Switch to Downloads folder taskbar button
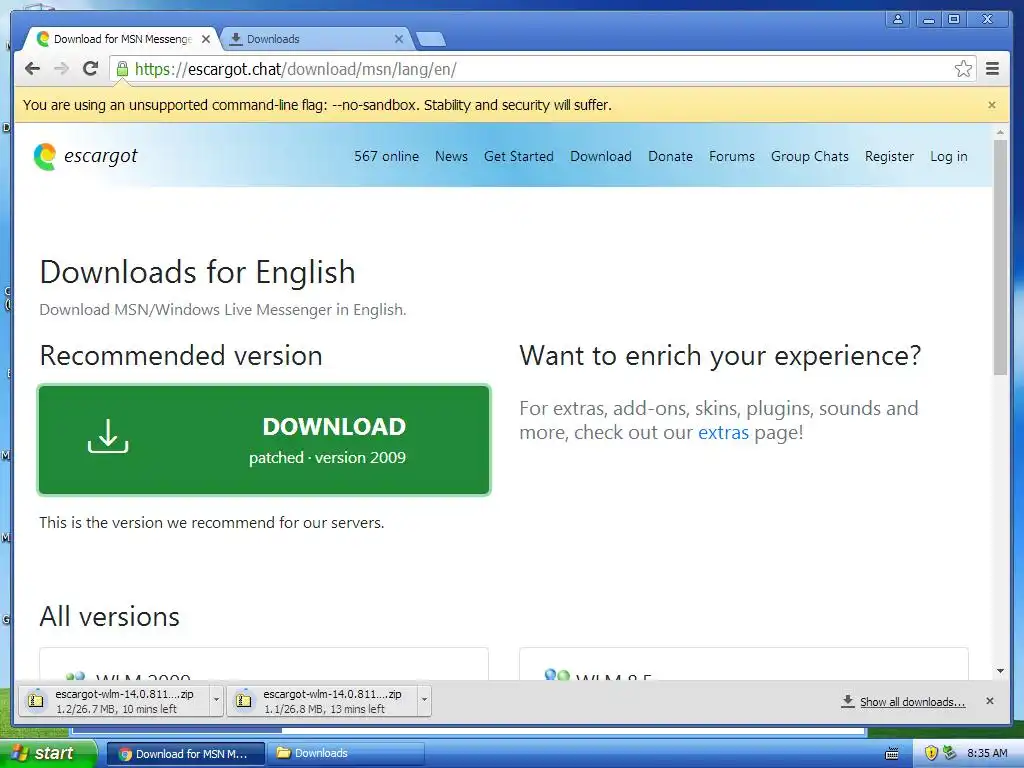 pyautogui.click(x=347, y=753)
